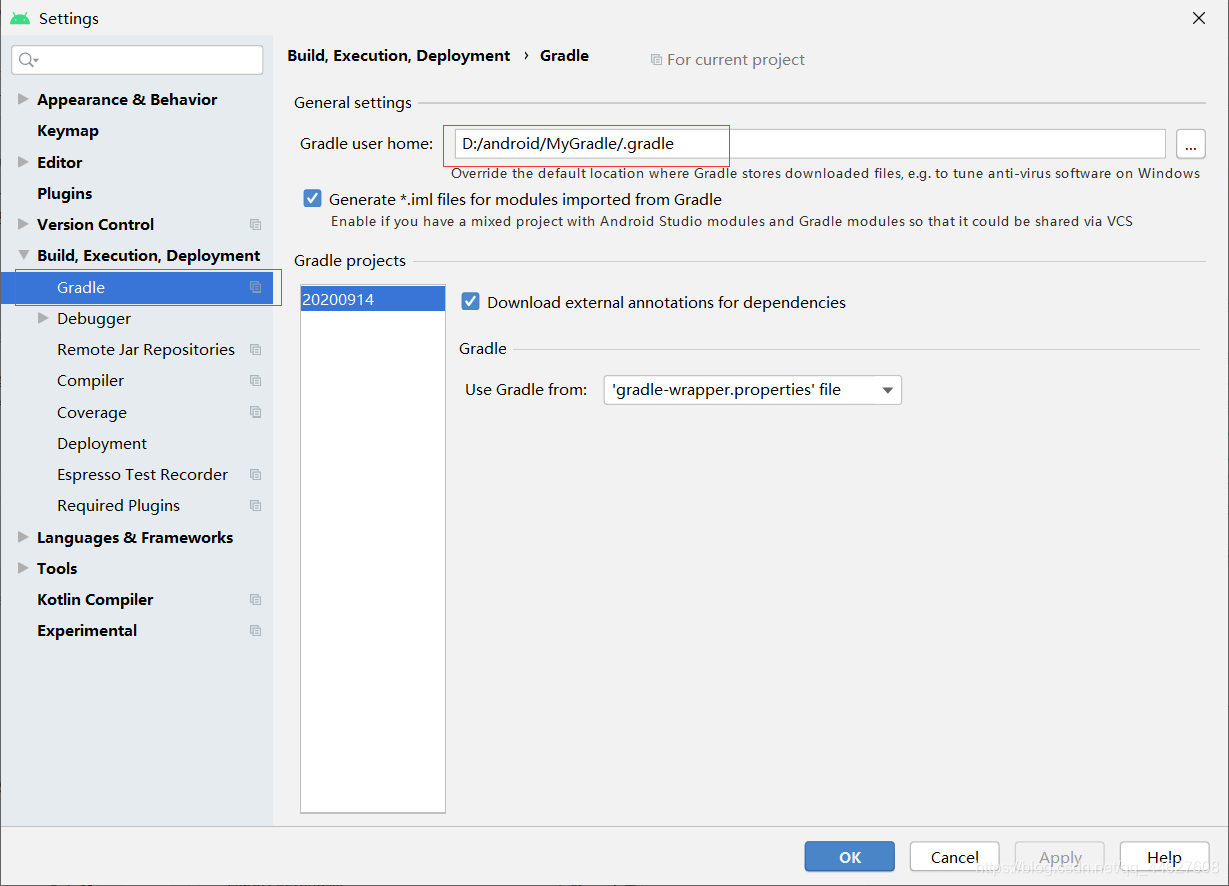This screenshot has height=886, width=1229.
Task: Click 'Build, Execution, Deployment' breadcrumb
Action: 399,56
